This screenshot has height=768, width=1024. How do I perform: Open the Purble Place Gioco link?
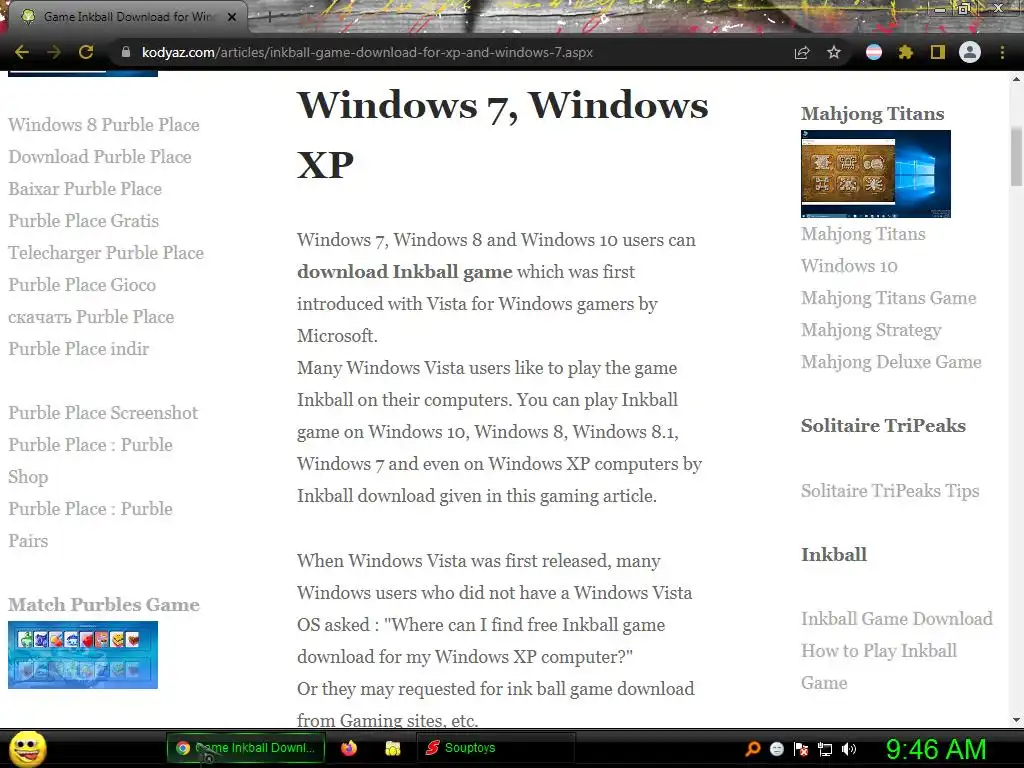[82, 285]
